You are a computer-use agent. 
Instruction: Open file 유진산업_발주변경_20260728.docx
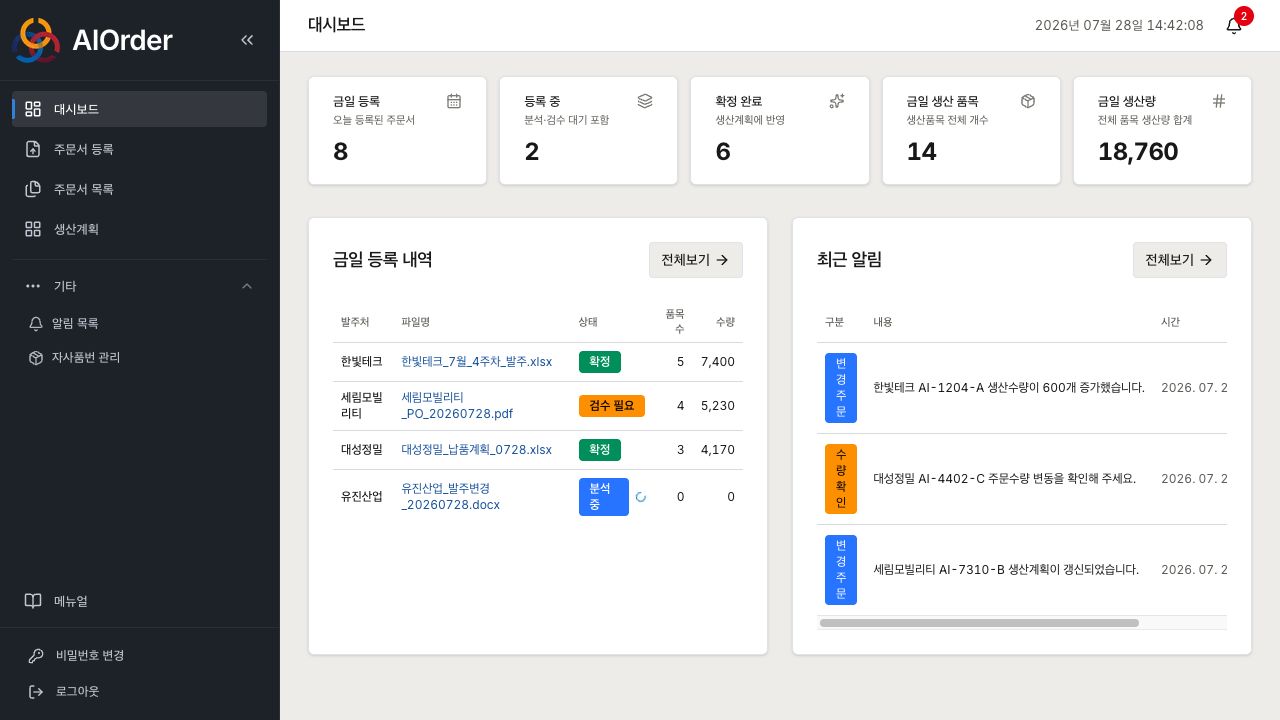[450, 497]
